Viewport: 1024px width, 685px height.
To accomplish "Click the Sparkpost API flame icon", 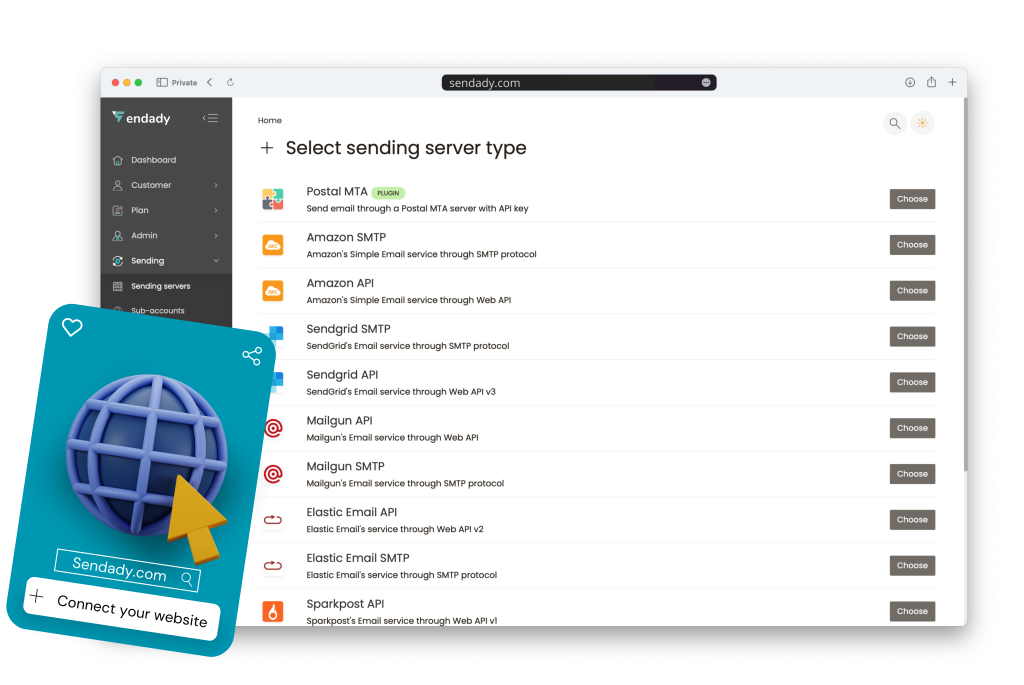I will [x=273, y=611].
